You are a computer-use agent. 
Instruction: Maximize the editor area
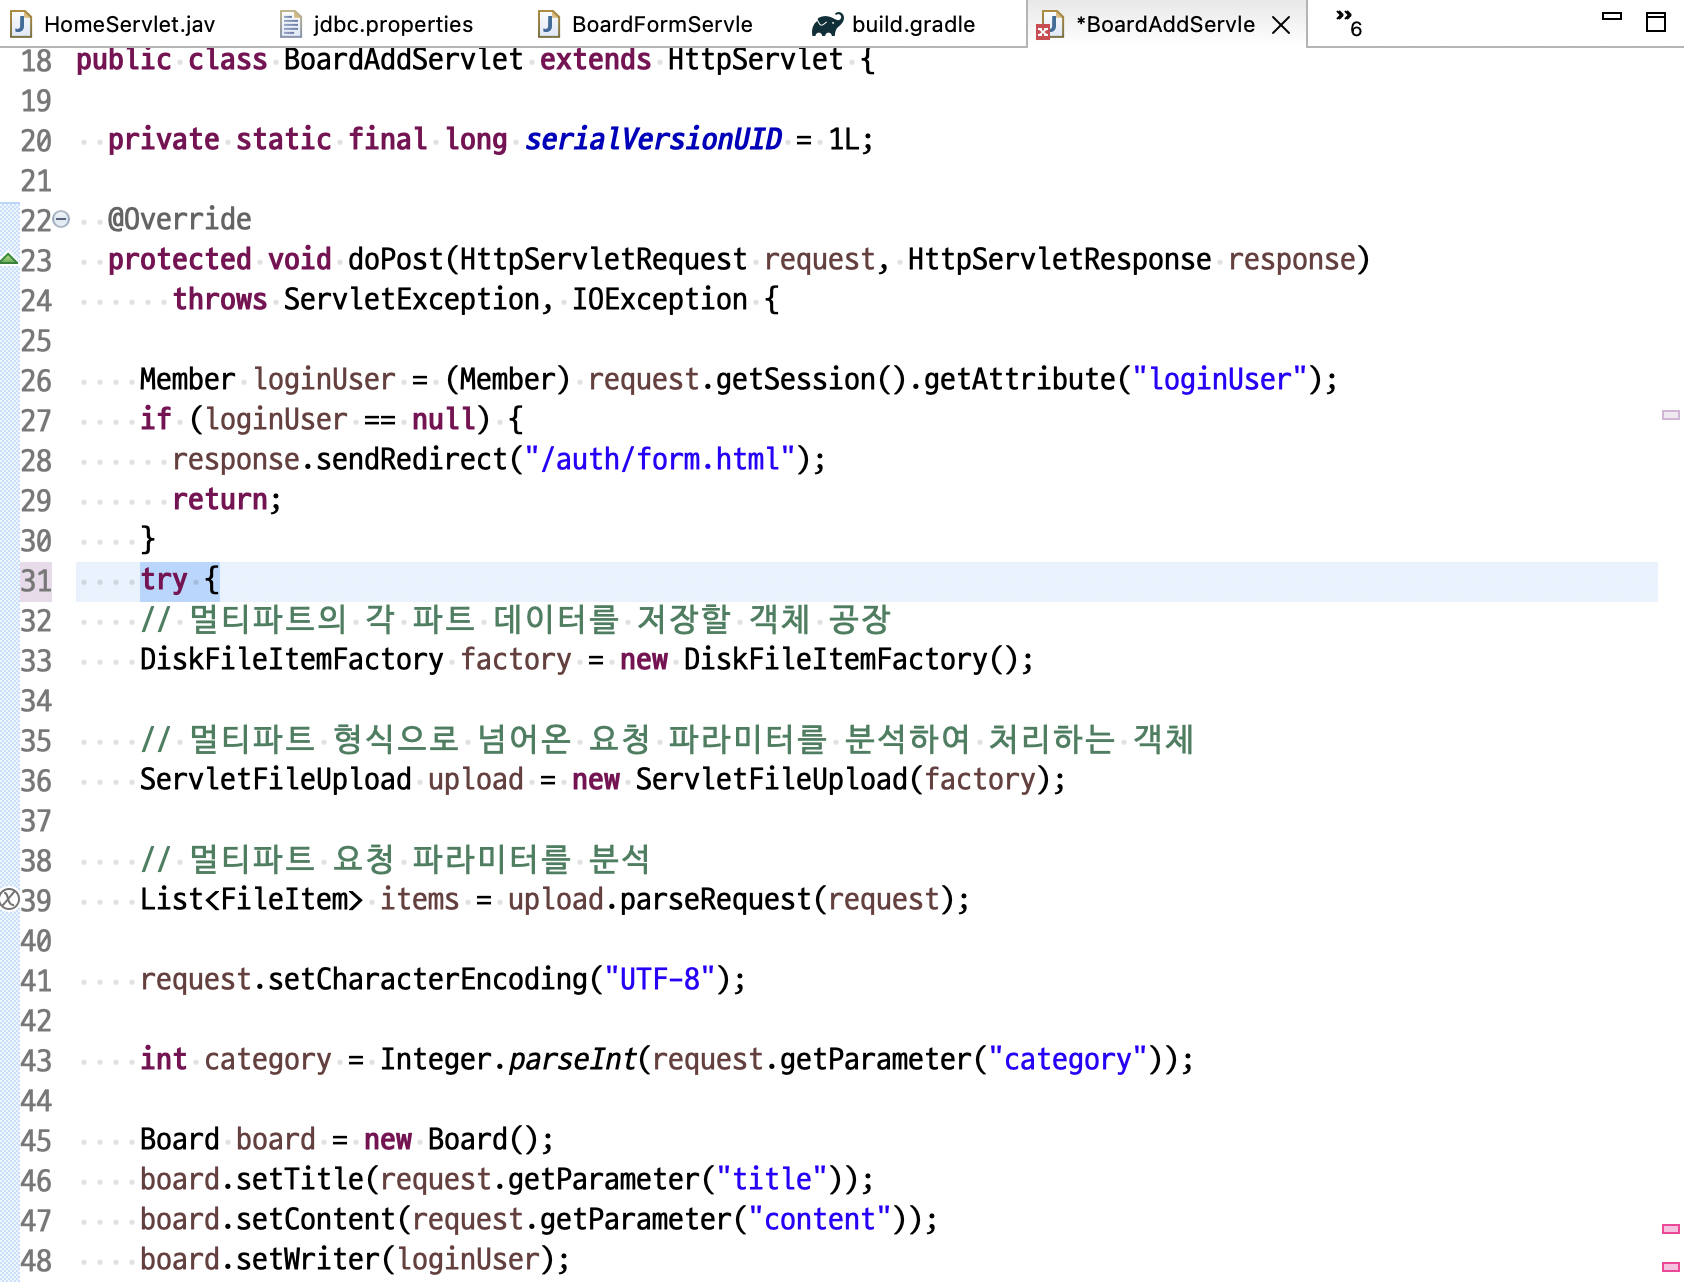(1656, 22)
